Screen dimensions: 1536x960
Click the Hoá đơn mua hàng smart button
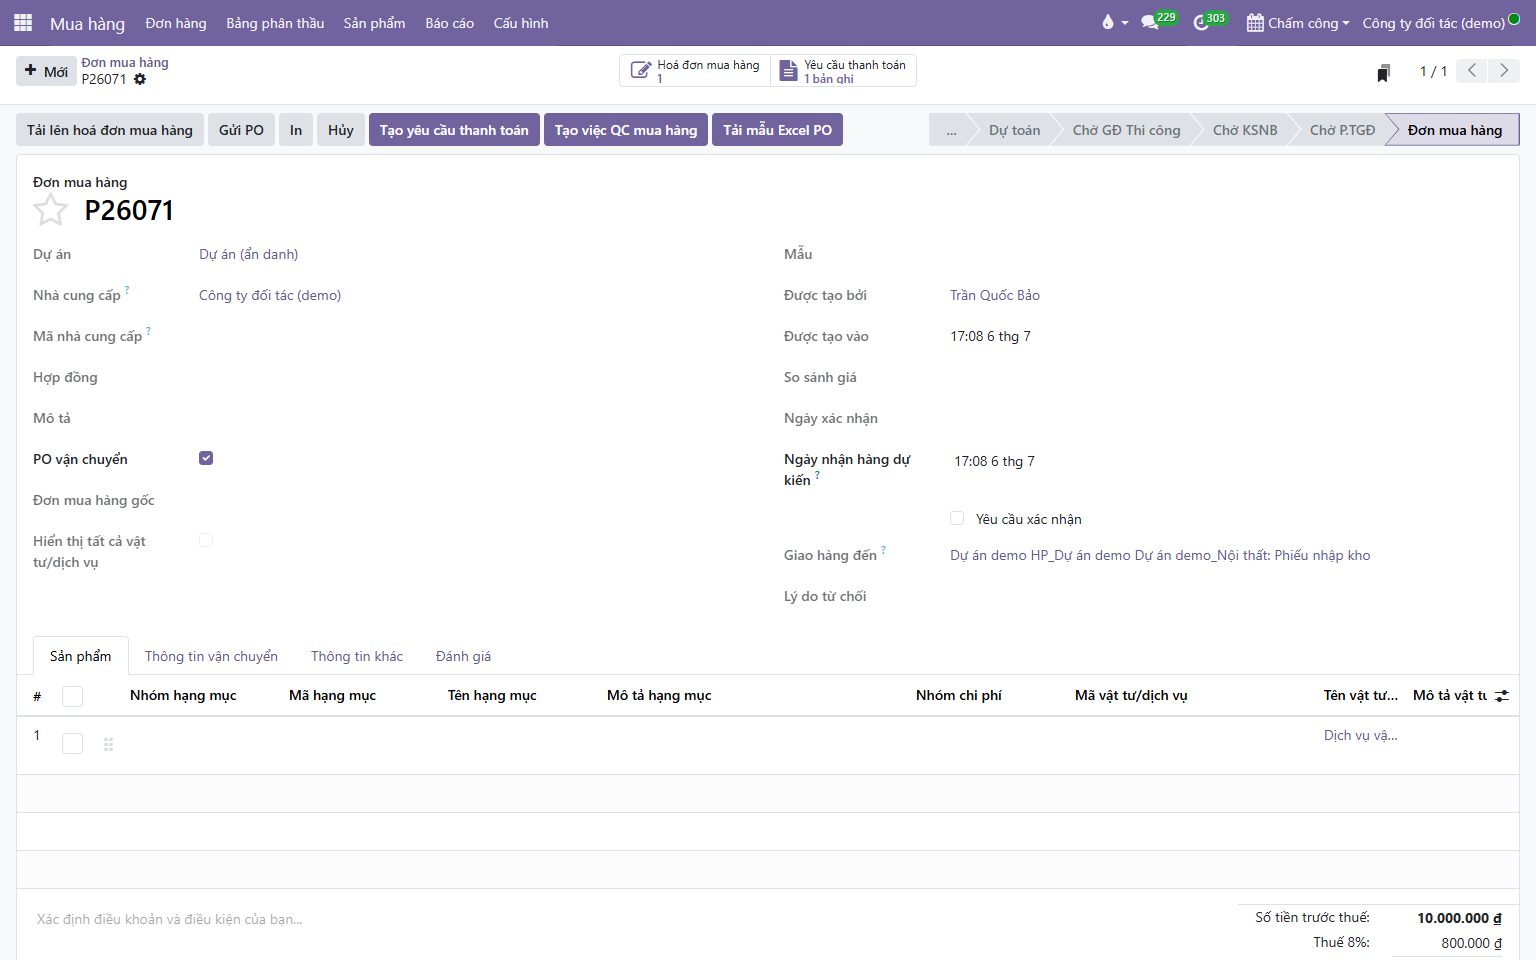coord(695,71)
